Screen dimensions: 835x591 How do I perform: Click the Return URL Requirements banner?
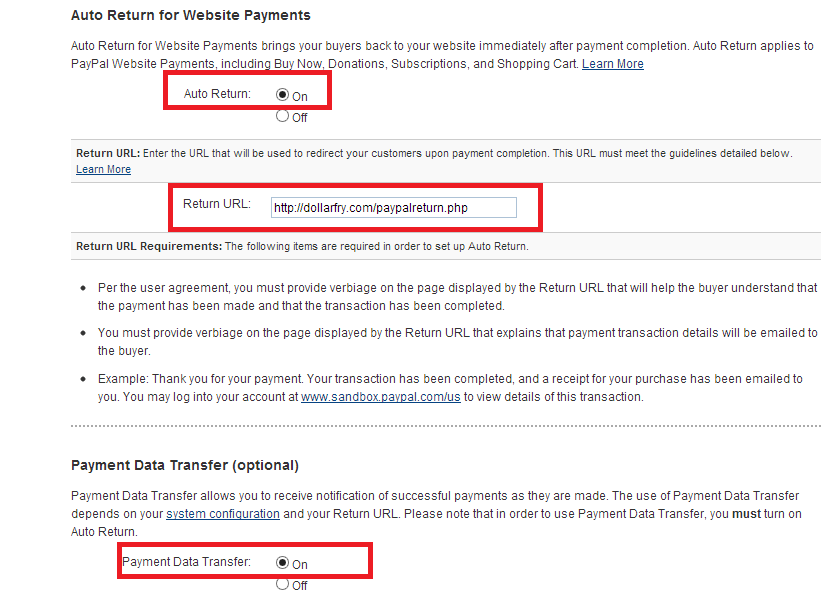(300, 245)
